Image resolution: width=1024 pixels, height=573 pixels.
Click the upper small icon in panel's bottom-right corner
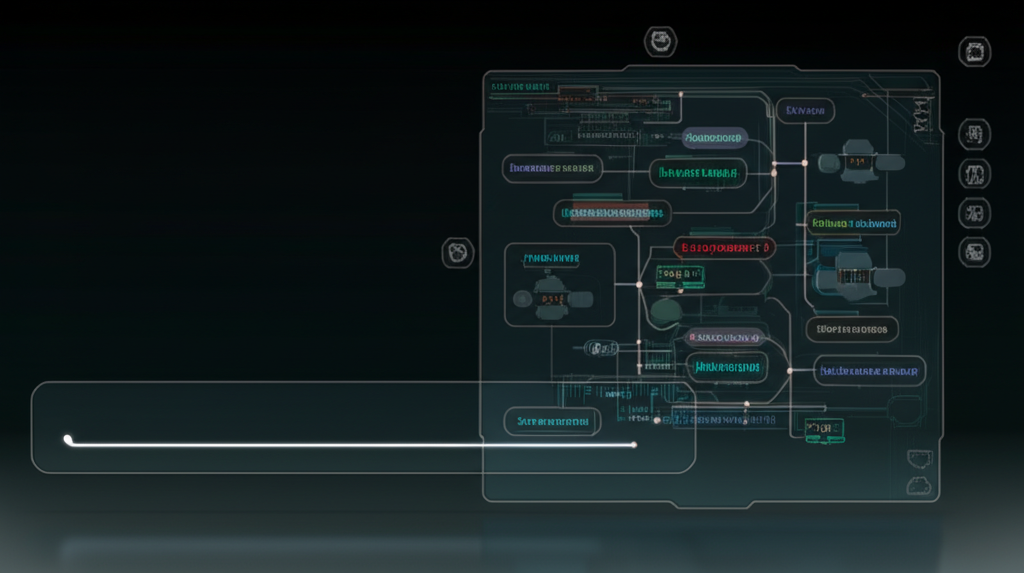point(917,459)
